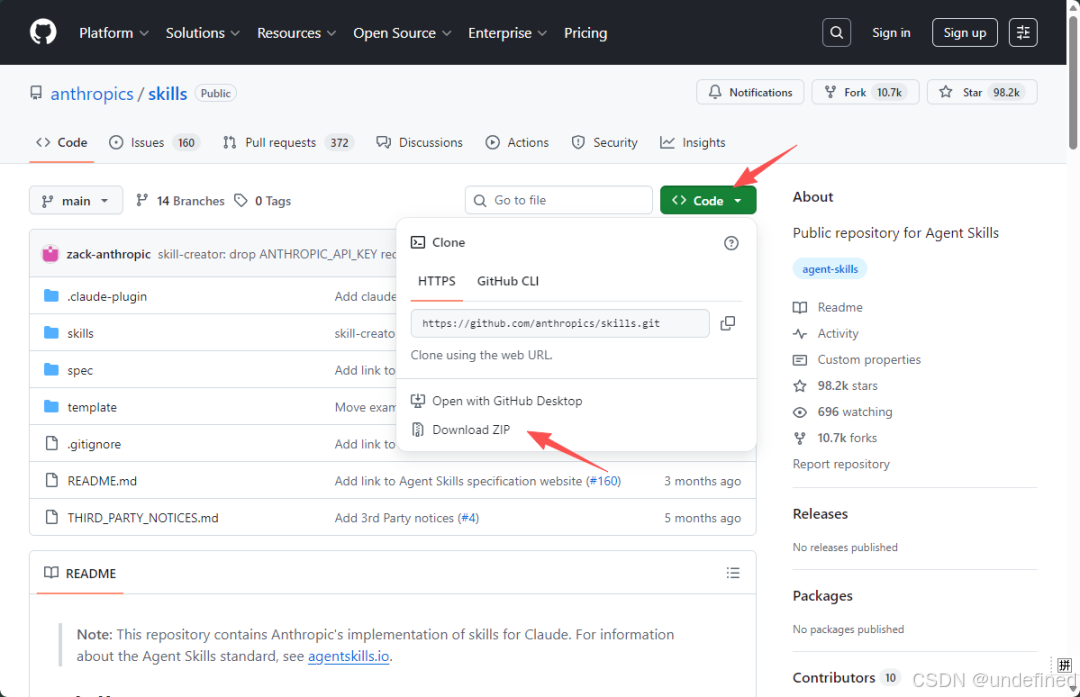Screen dimensions: 1080x697
Task: Click the .claude-plugin folder icon
Action: point(51,296)
